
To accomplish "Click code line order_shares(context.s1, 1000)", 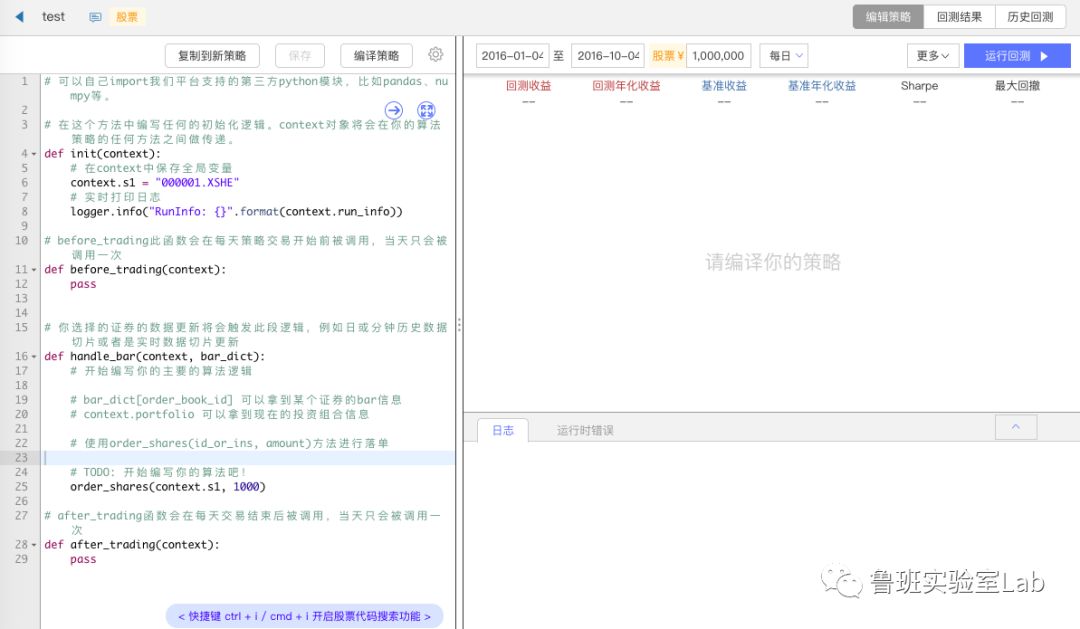I will coord(167,486).
